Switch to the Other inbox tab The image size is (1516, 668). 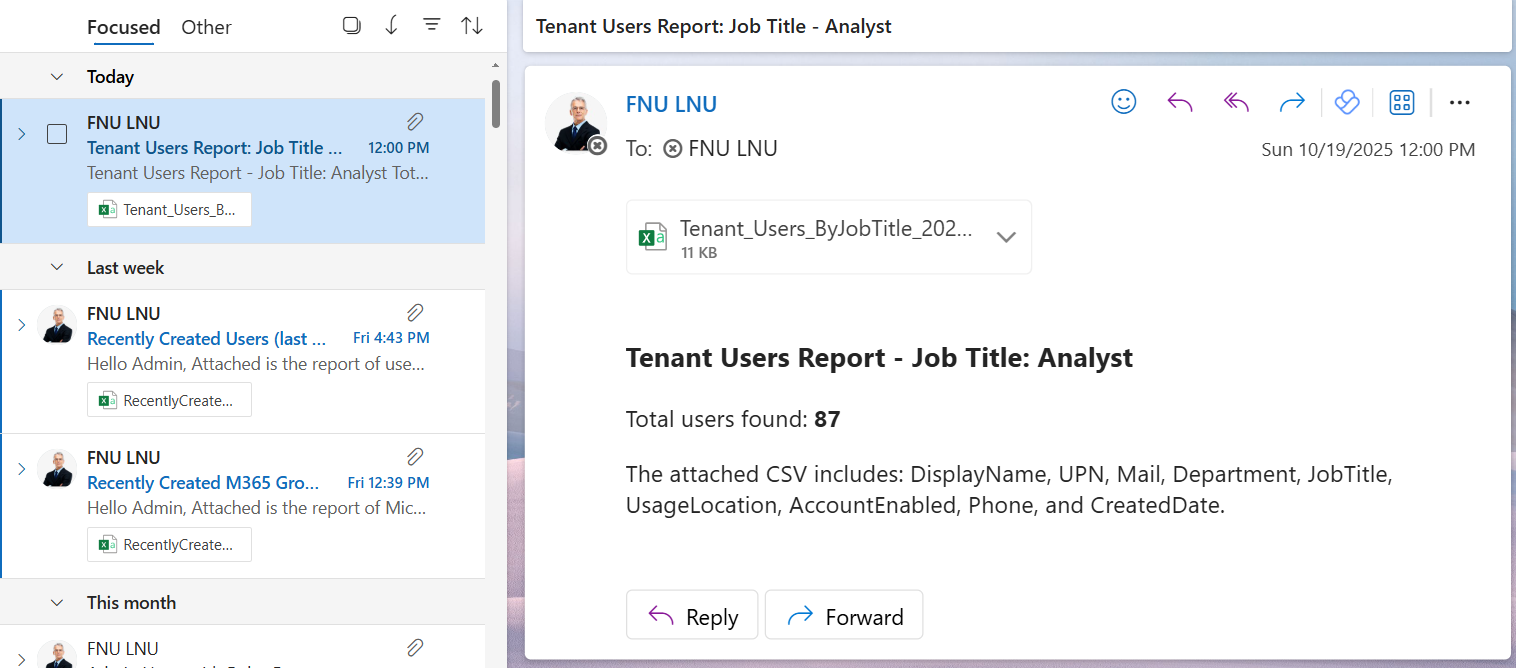[x=206, y=27]
